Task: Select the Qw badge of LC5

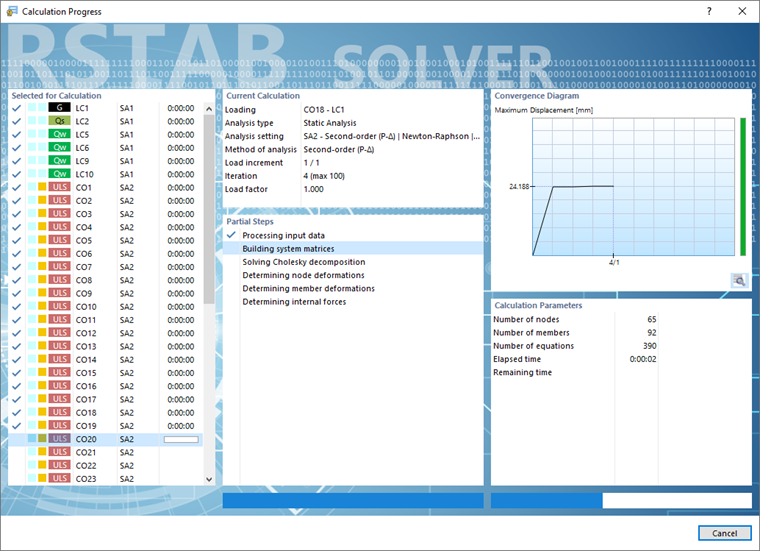Action: pyautogui.click(x=59, y=134)
